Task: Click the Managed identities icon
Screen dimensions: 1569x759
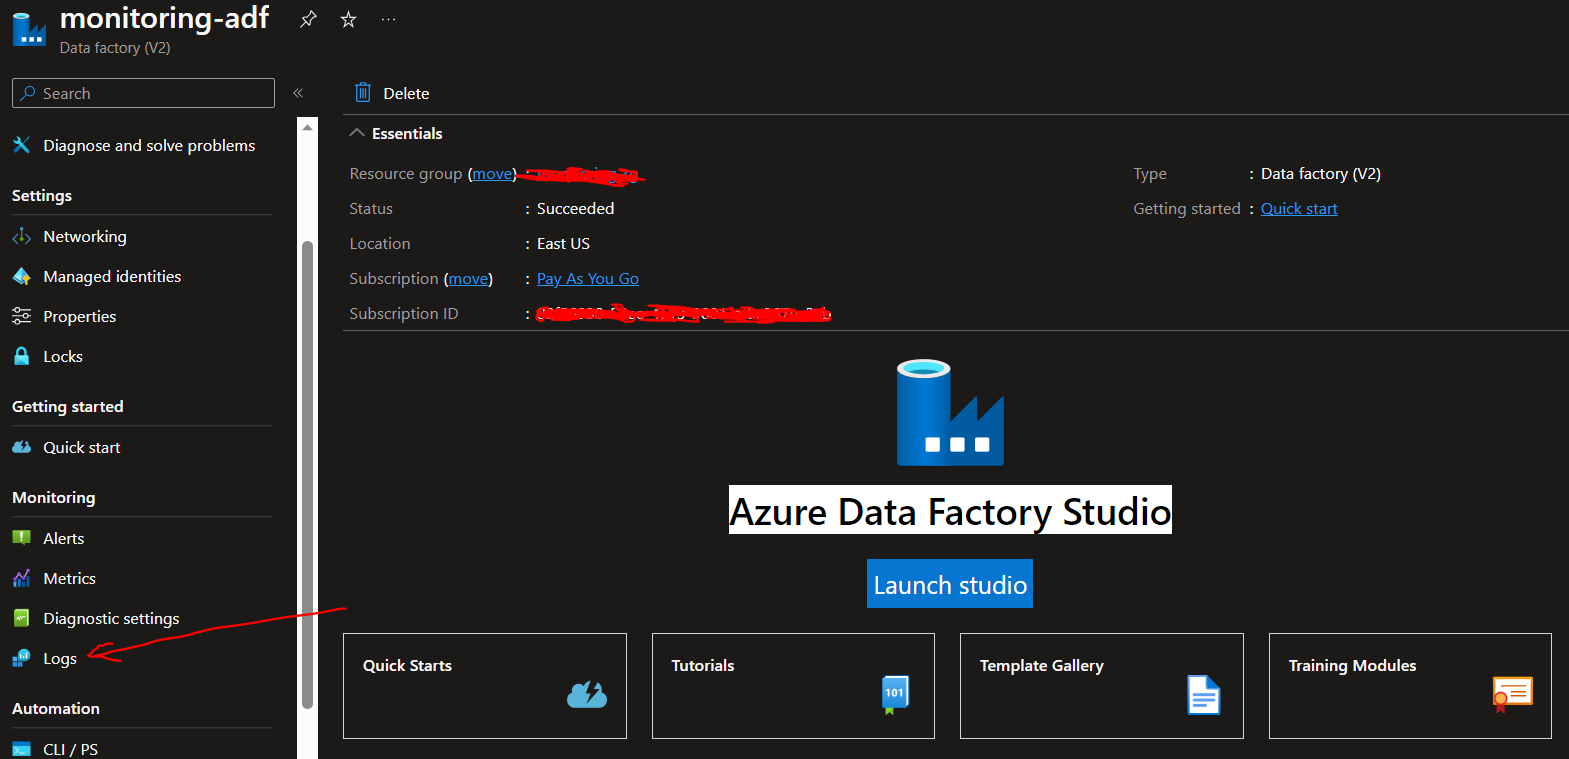Action: tap(21, 276)
